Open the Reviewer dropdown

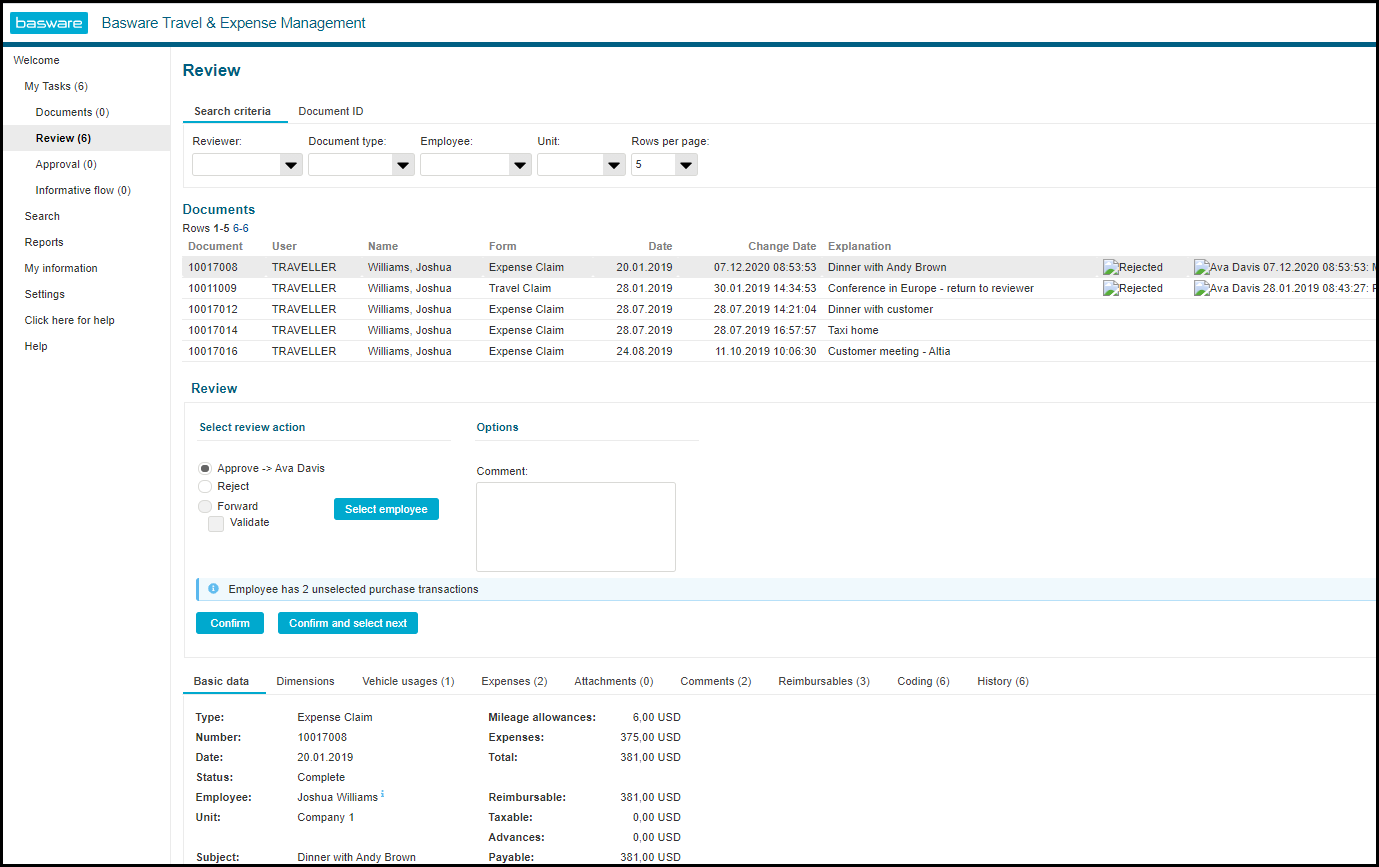point(247,165)
